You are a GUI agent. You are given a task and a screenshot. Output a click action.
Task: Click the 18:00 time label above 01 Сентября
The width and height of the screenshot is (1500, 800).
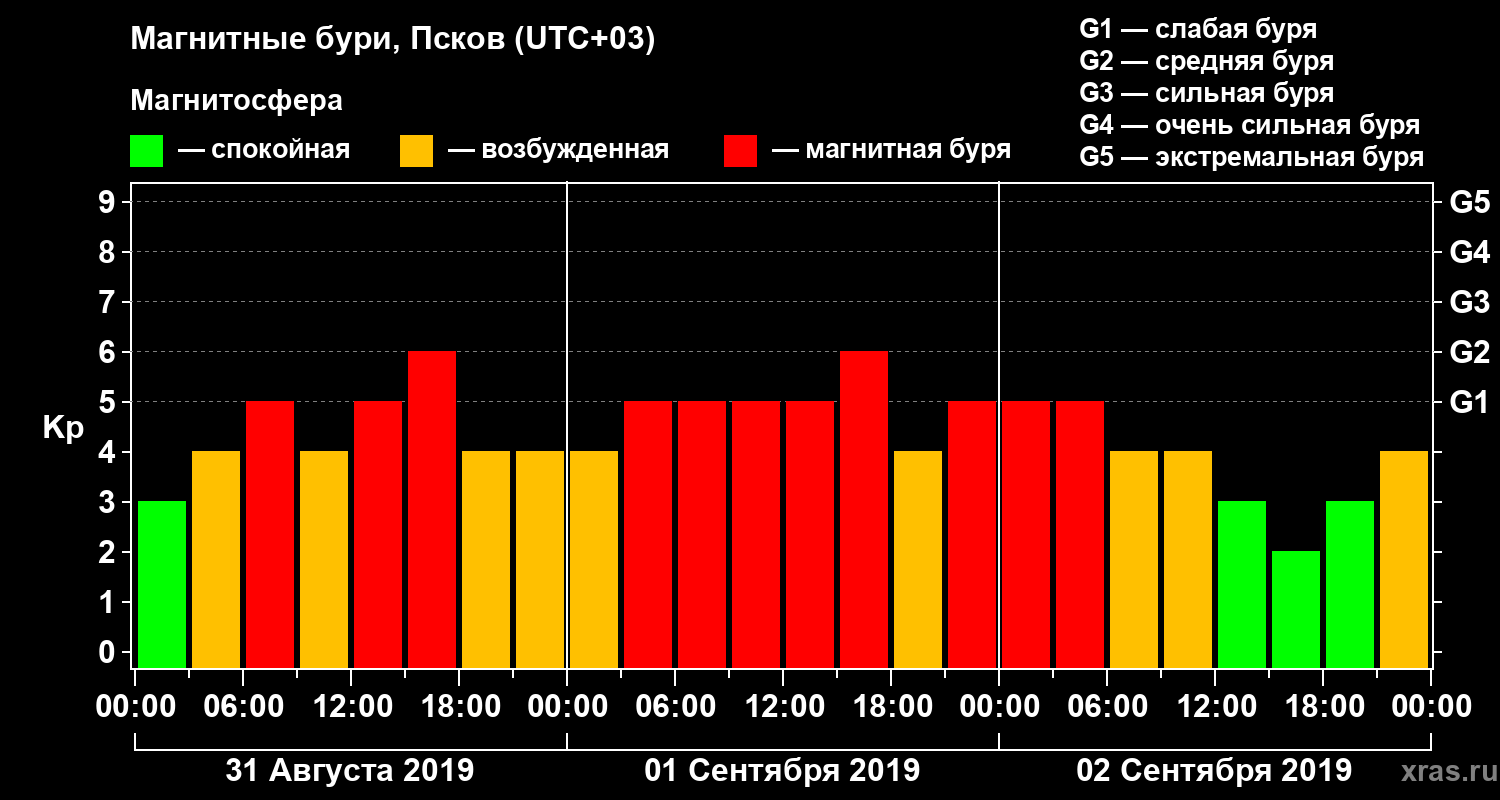(891, 706)
